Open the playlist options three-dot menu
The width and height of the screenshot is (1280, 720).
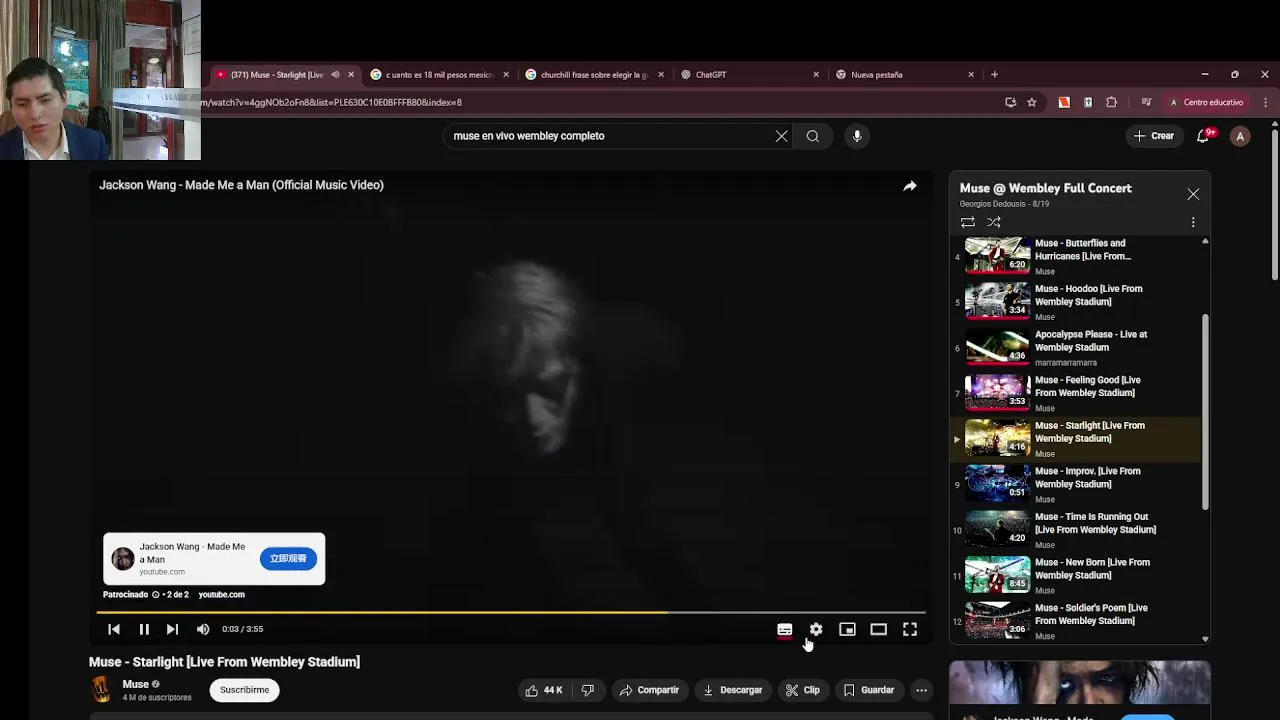pos(1193,222)
